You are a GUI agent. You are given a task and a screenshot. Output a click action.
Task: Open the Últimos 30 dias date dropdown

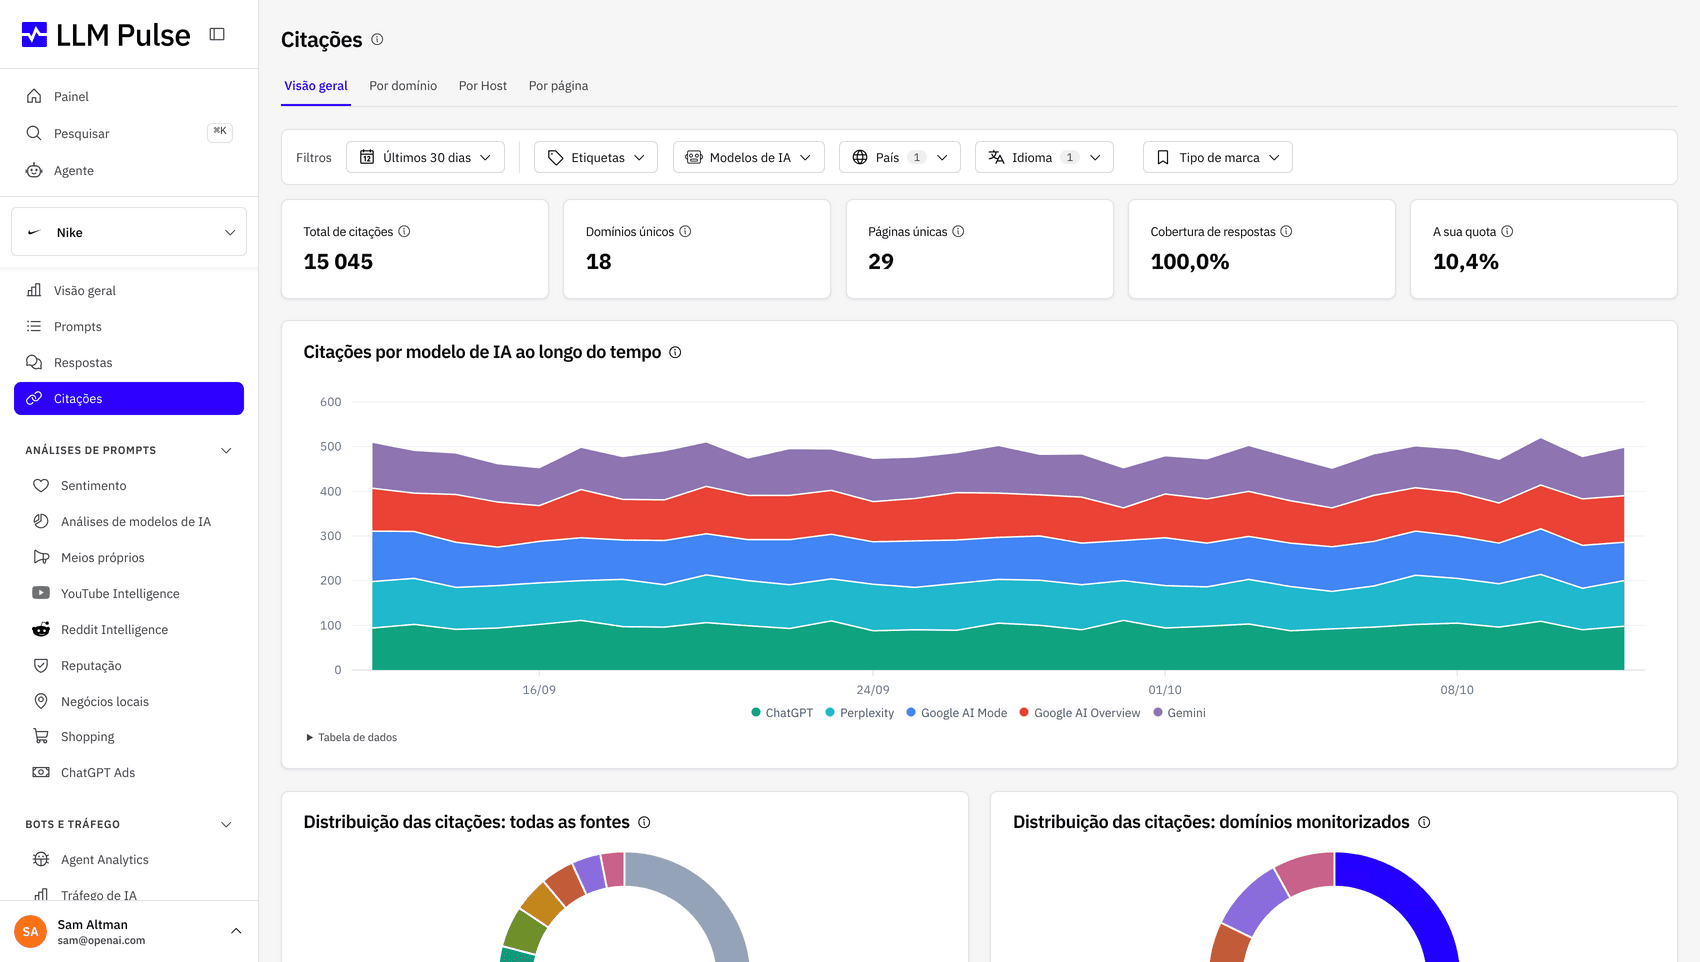coord(425,157)
